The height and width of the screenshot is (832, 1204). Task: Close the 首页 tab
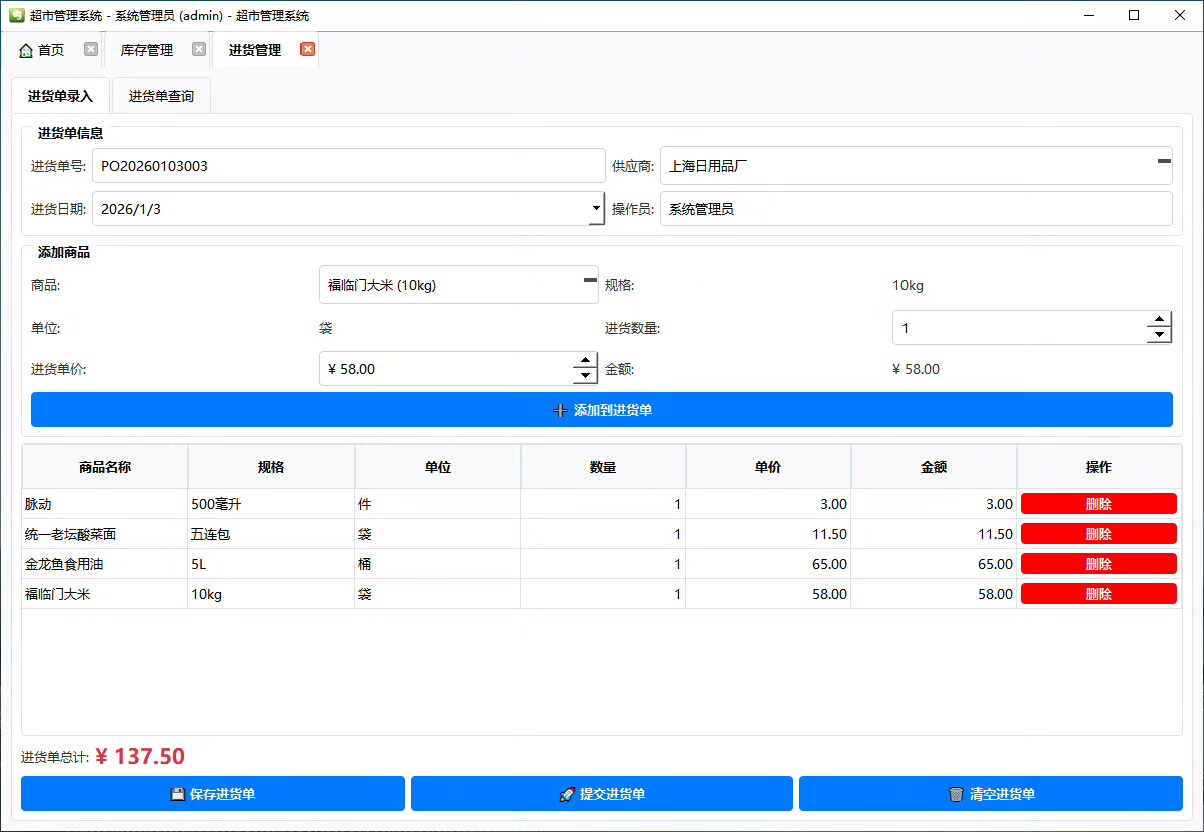coord(91,49)
